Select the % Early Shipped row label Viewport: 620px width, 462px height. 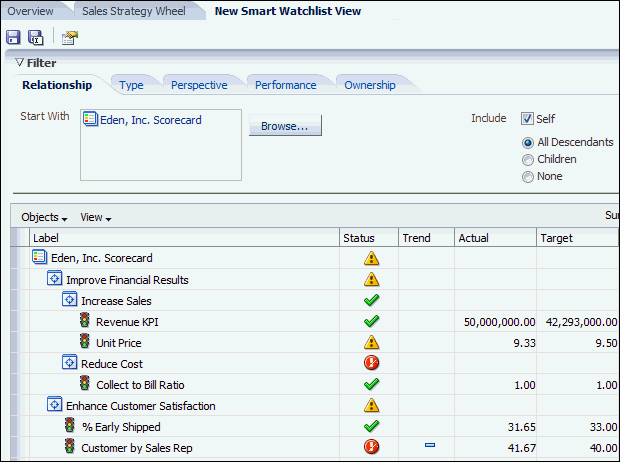point(121,427)
